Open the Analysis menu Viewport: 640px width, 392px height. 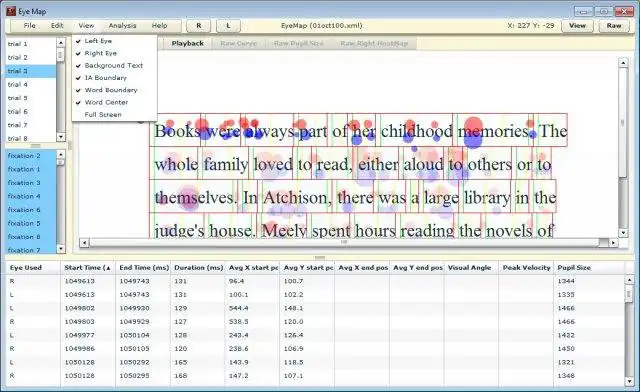tap(122, 26)
